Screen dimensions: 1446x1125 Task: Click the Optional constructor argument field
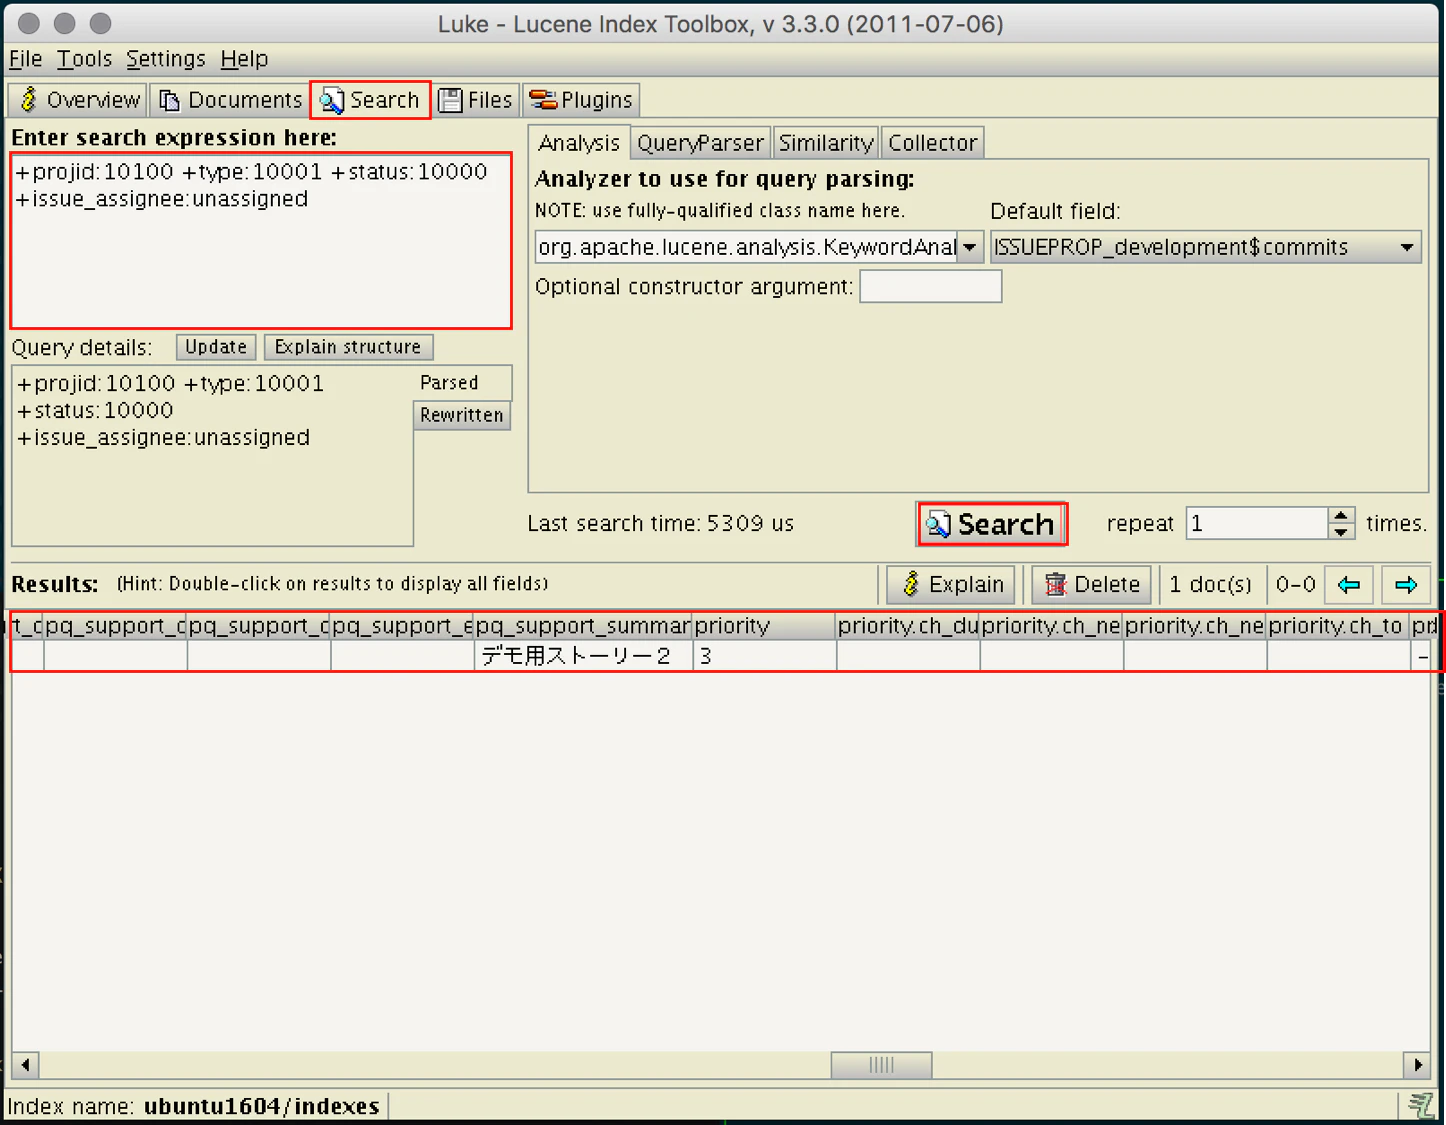coord(930,287)
